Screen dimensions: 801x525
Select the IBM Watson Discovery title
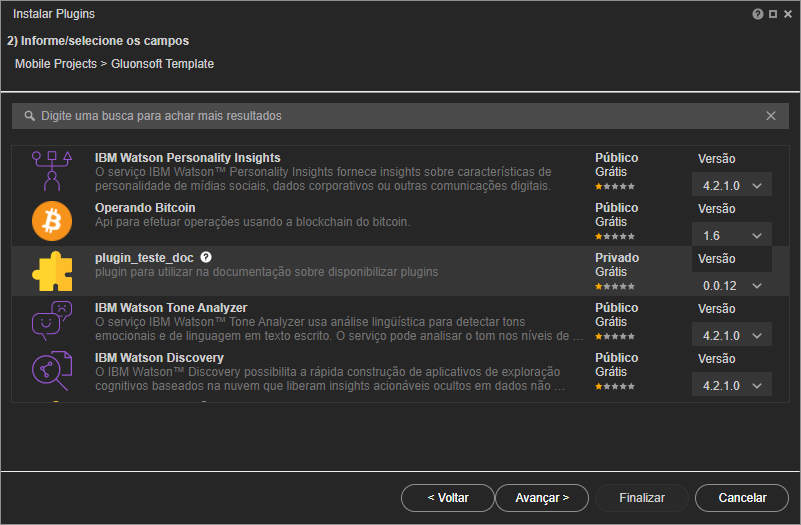159,358
